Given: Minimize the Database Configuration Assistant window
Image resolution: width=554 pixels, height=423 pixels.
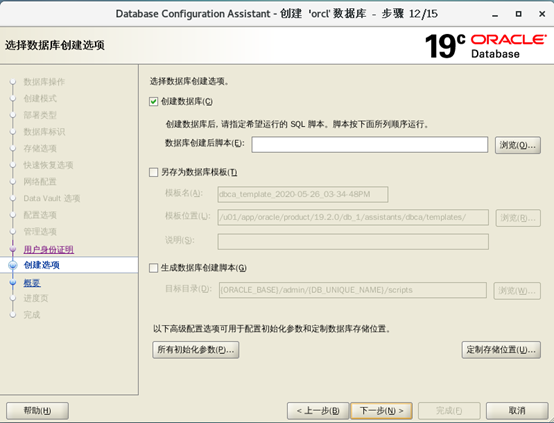Looking at the screenshot, I should tap(495, 14).
